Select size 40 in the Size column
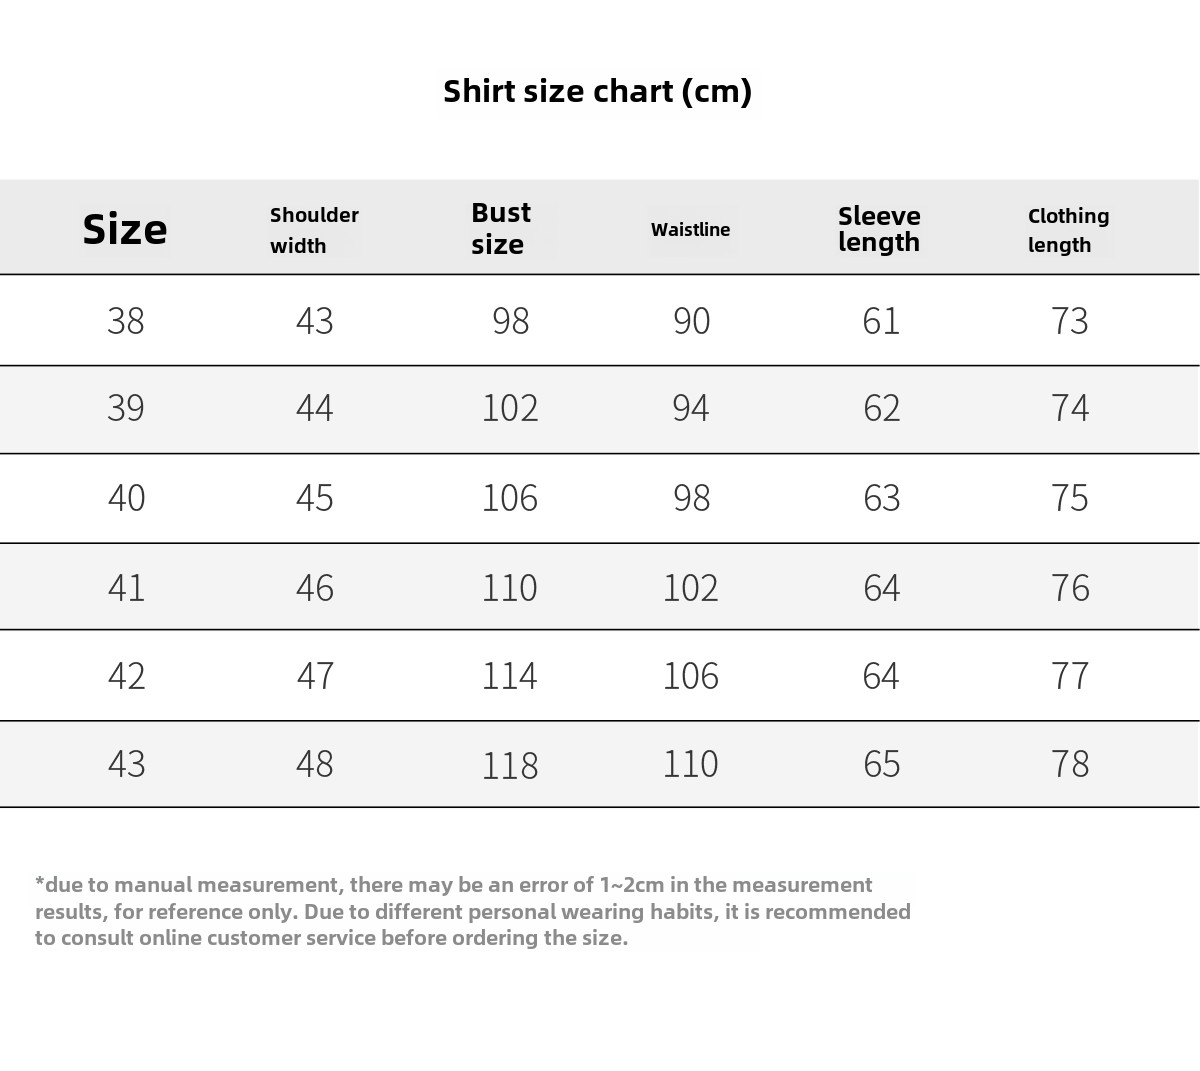The height and width of the screenshot is (1071, 1200). tap(126, 498)
